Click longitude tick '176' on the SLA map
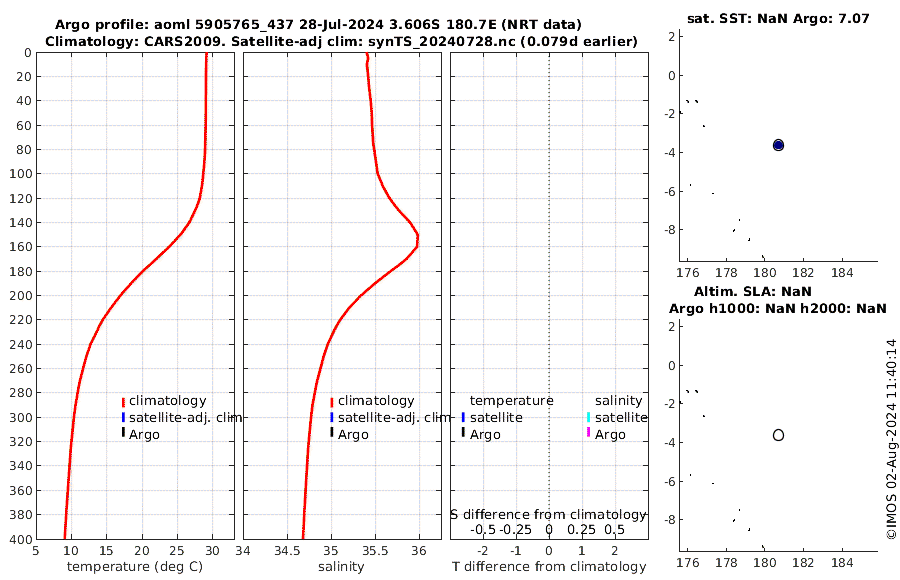The width and height of the screenshot is (900, 580). tap(688, 563)
